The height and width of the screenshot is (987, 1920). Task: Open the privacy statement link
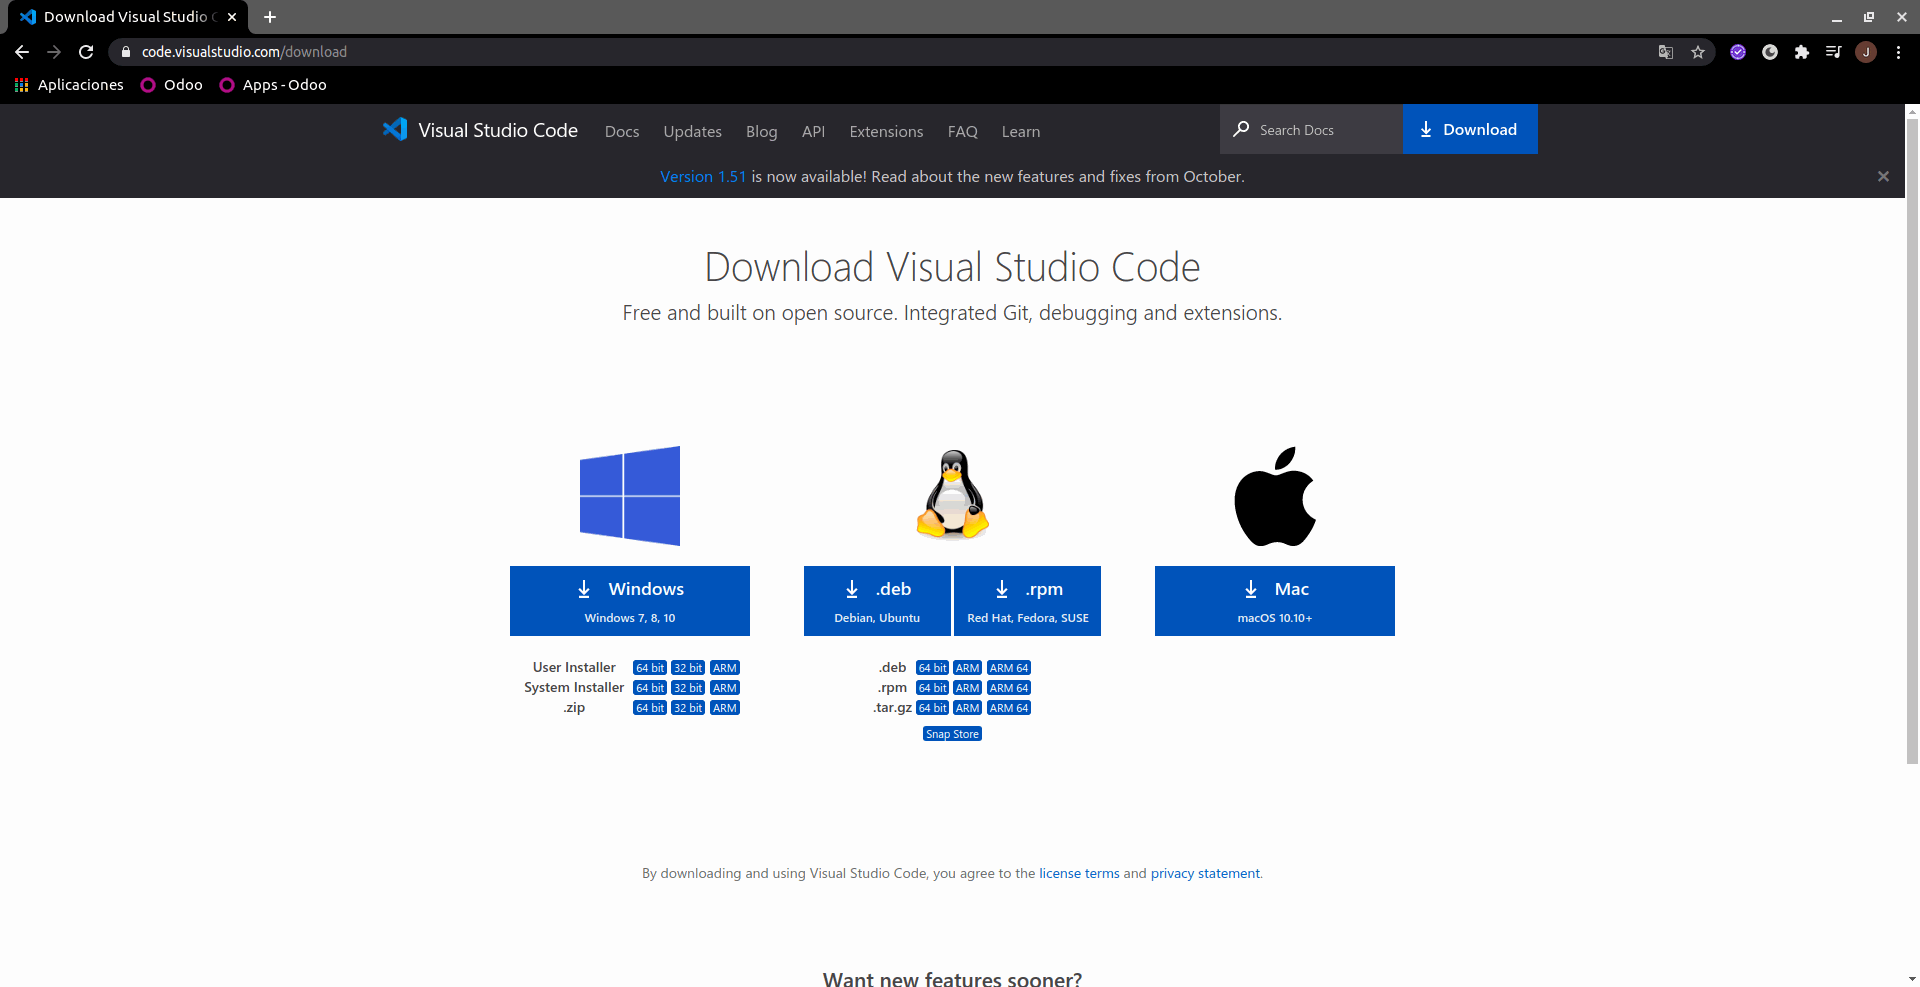click(x=1205, y=873)
